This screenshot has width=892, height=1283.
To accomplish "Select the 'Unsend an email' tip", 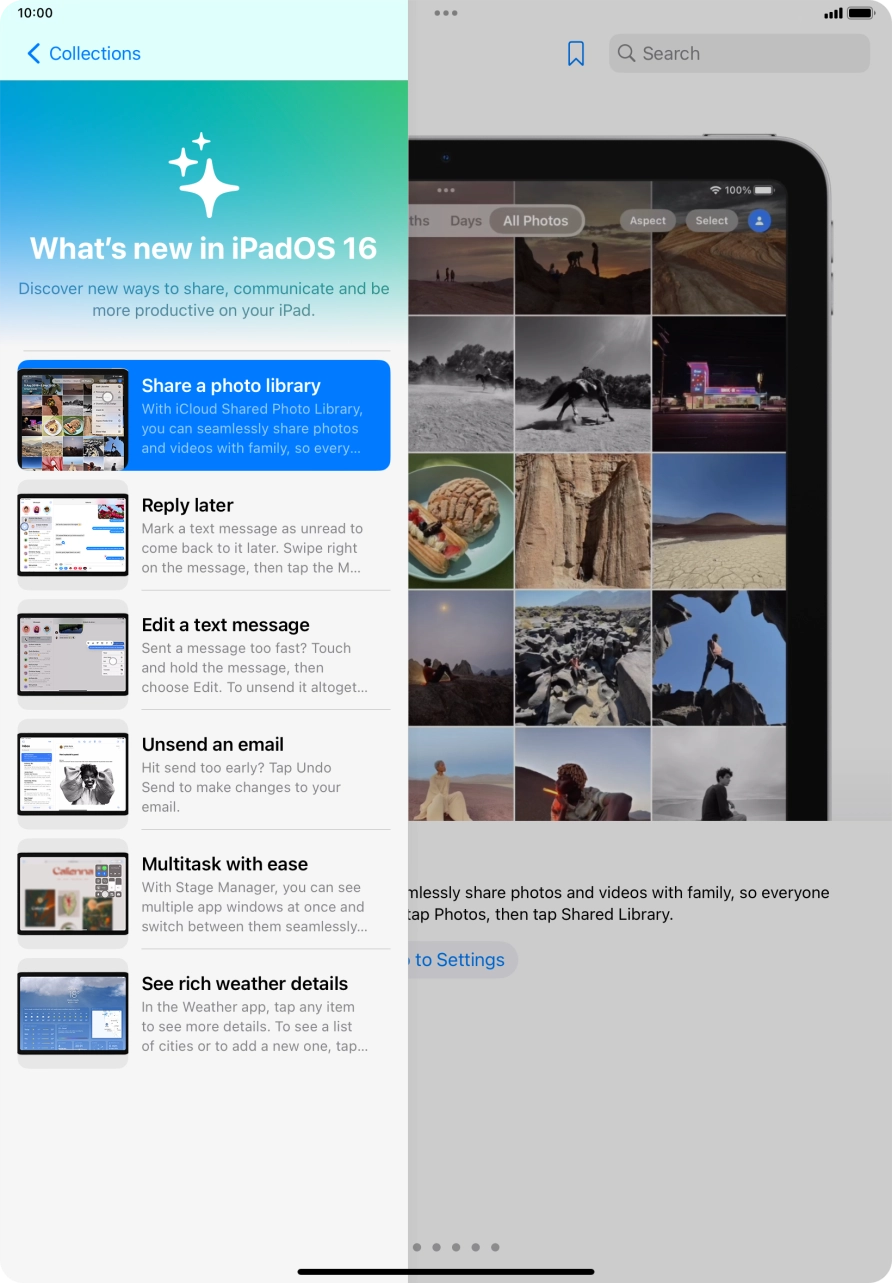I will pyautogui.click(x=251, y=774).
